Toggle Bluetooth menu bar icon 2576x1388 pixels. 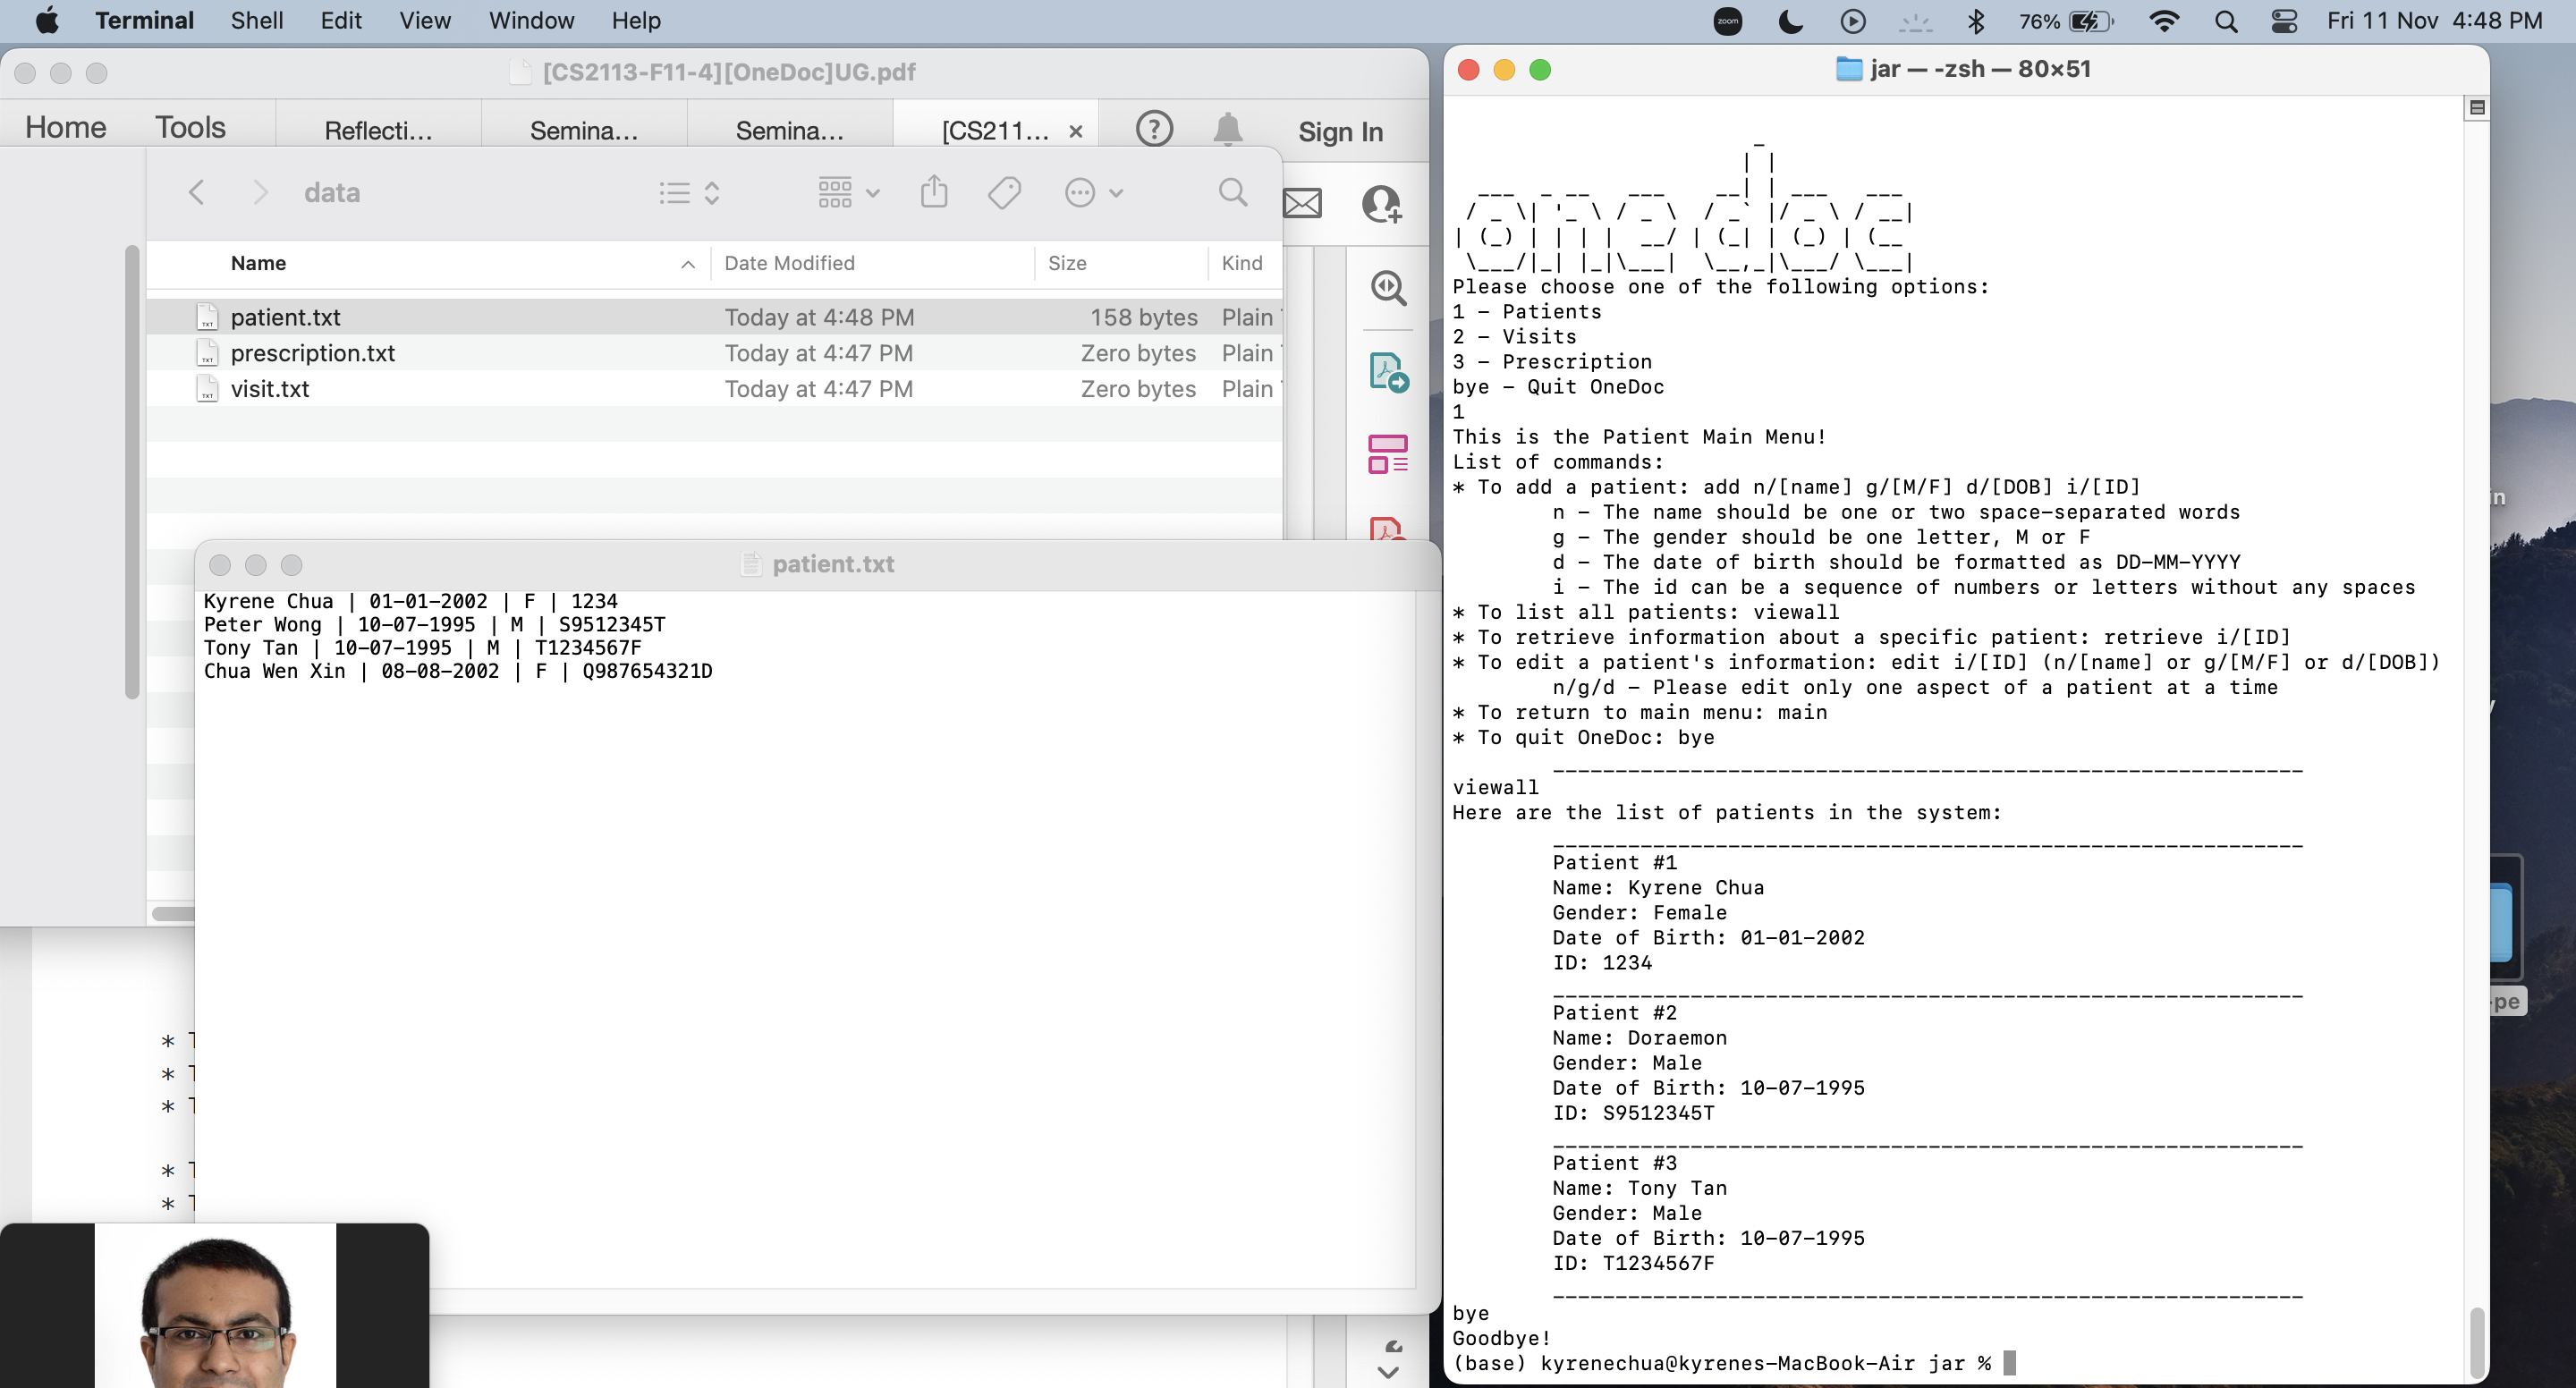click(1976, 21)
